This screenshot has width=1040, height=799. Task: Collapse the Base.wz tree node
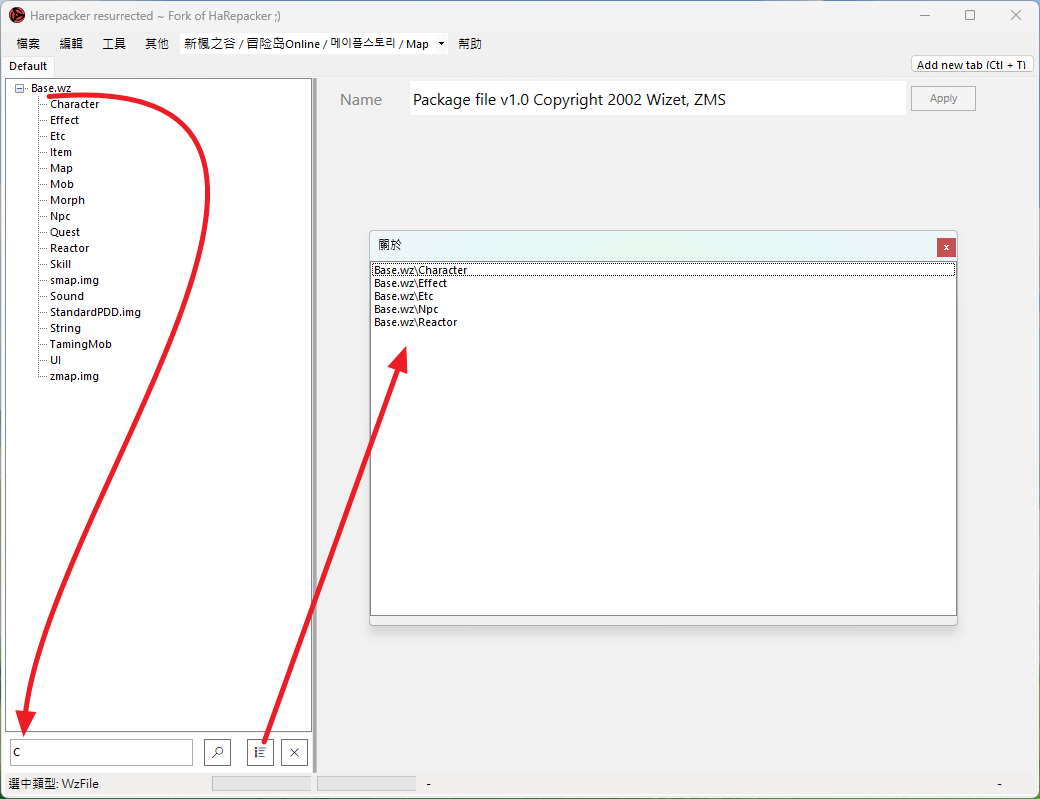(20, 88)
